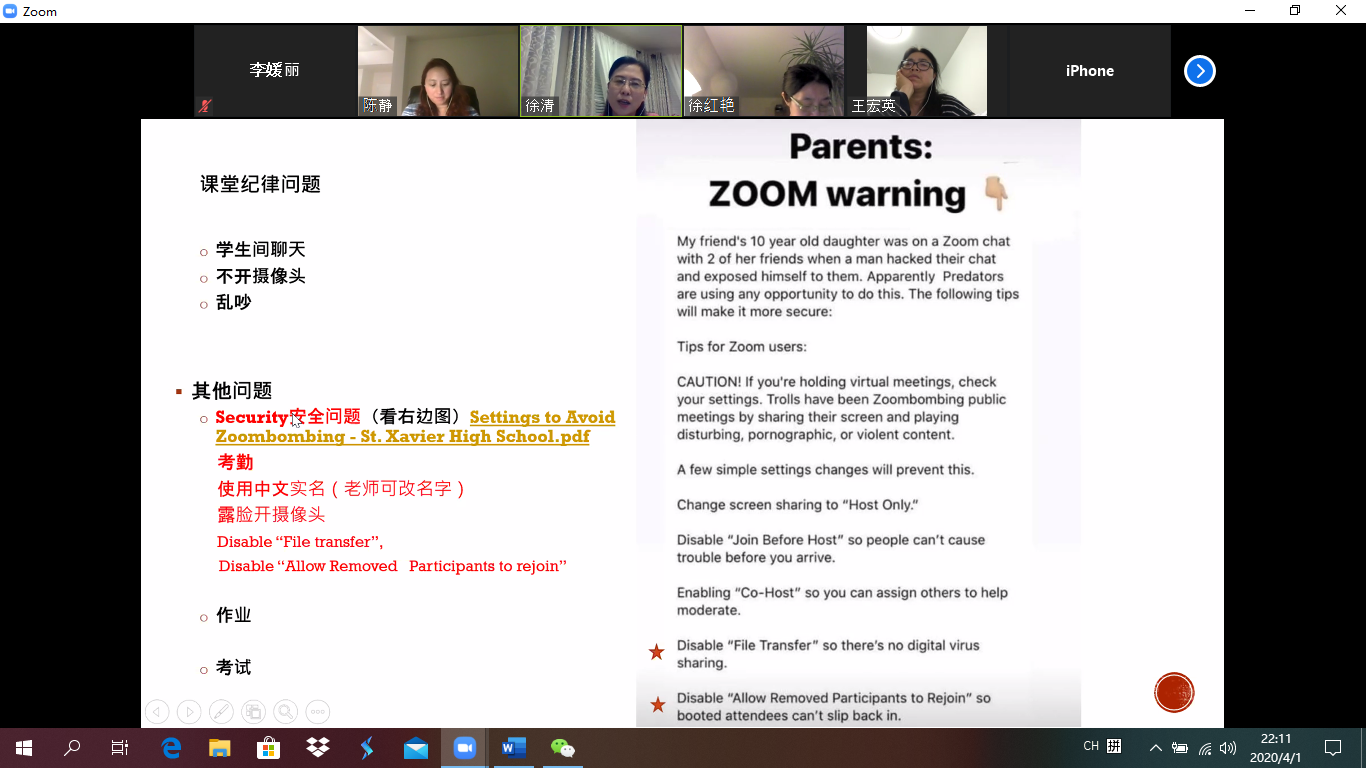Select 徐清 active speaker video
The height and width of the screenshot is (768, 1366).
[x=601, y=71]
